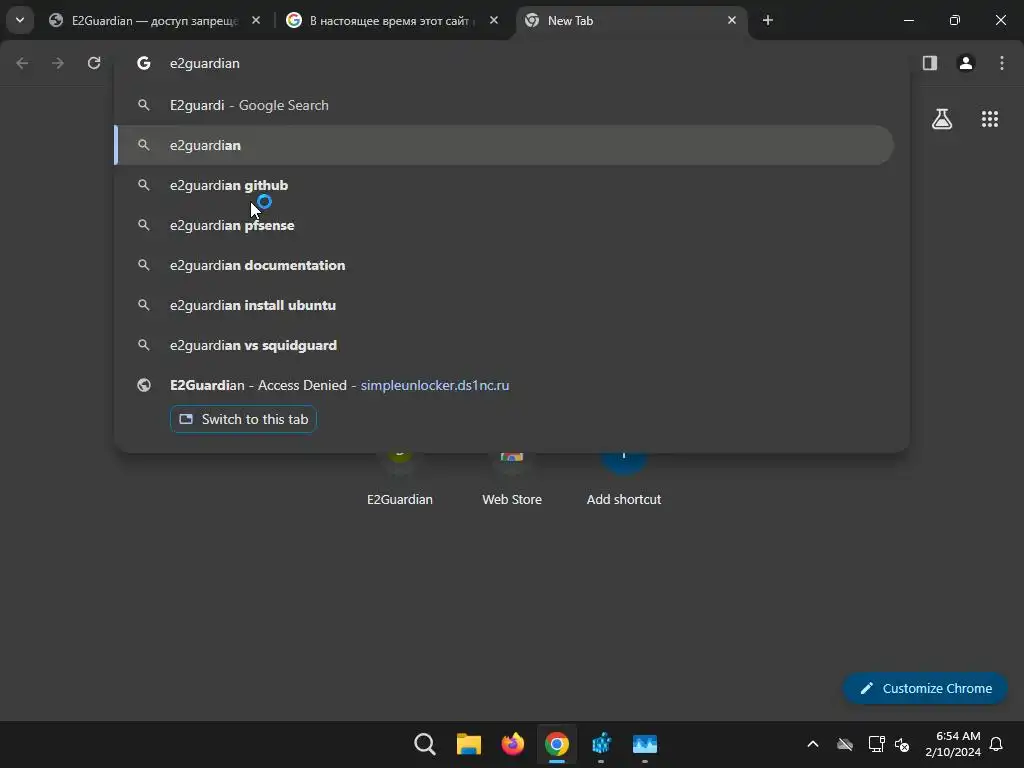Switch to the E2Guardian — доступ запрещен tab
The image size is (1024, 768).
pyautogui.click(x=155, y=21)
